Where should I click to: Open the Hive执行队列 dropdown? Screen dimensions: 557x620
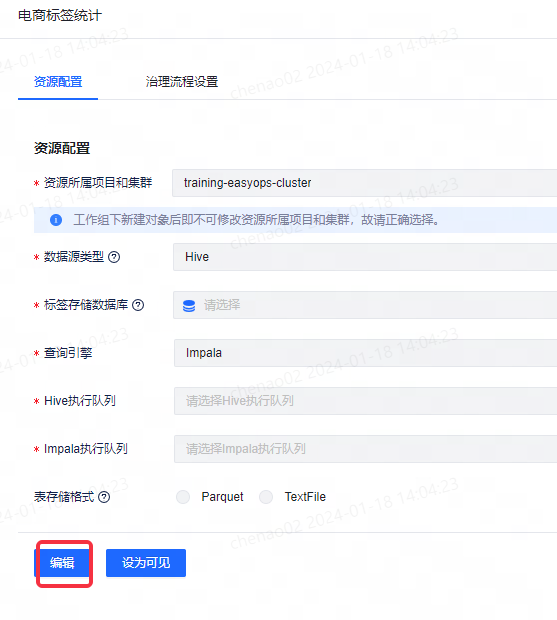[366, 401]
